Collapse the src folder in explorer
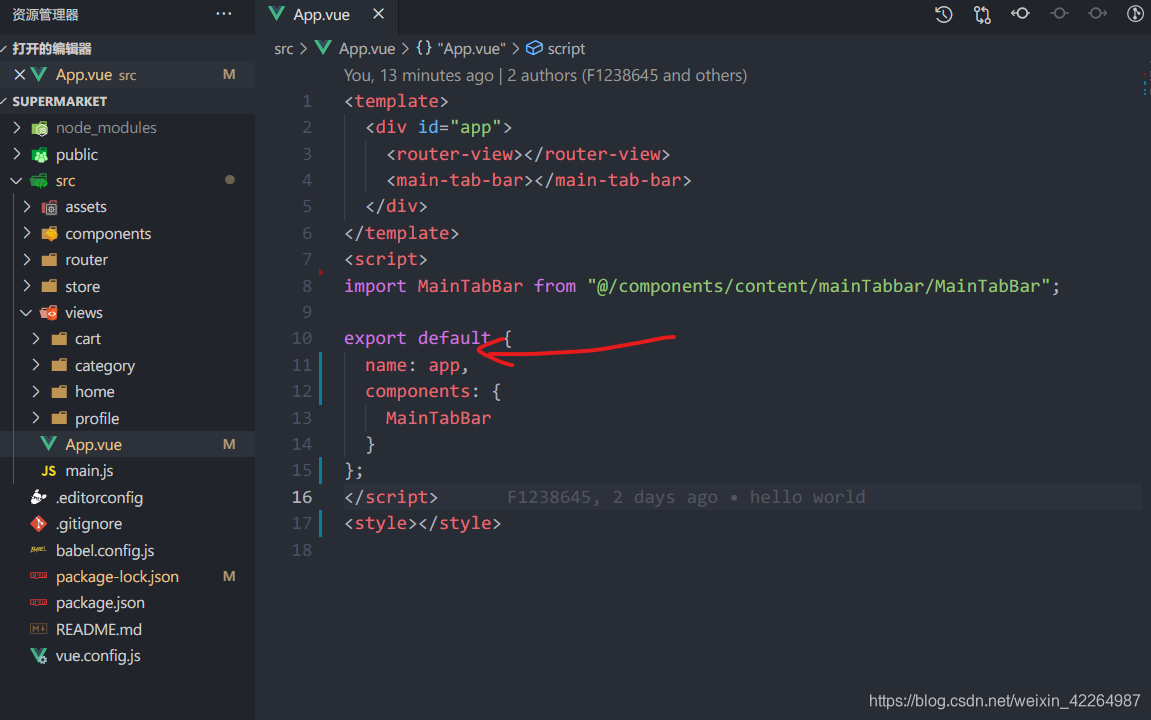This screenshot has width=1151, height=720. point(17,180)
